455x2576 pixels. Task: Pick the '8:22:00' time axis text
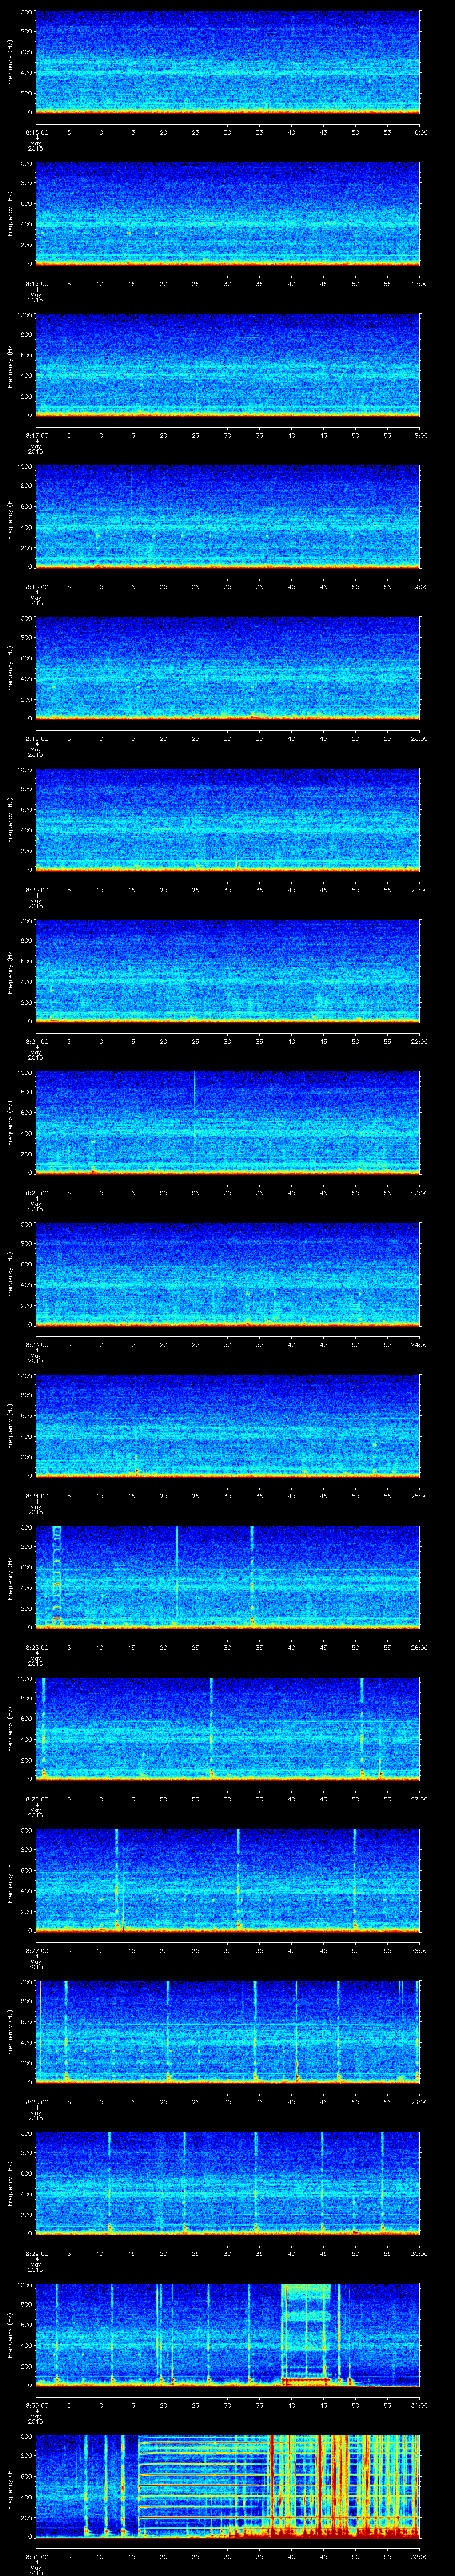pos(36,1192)
